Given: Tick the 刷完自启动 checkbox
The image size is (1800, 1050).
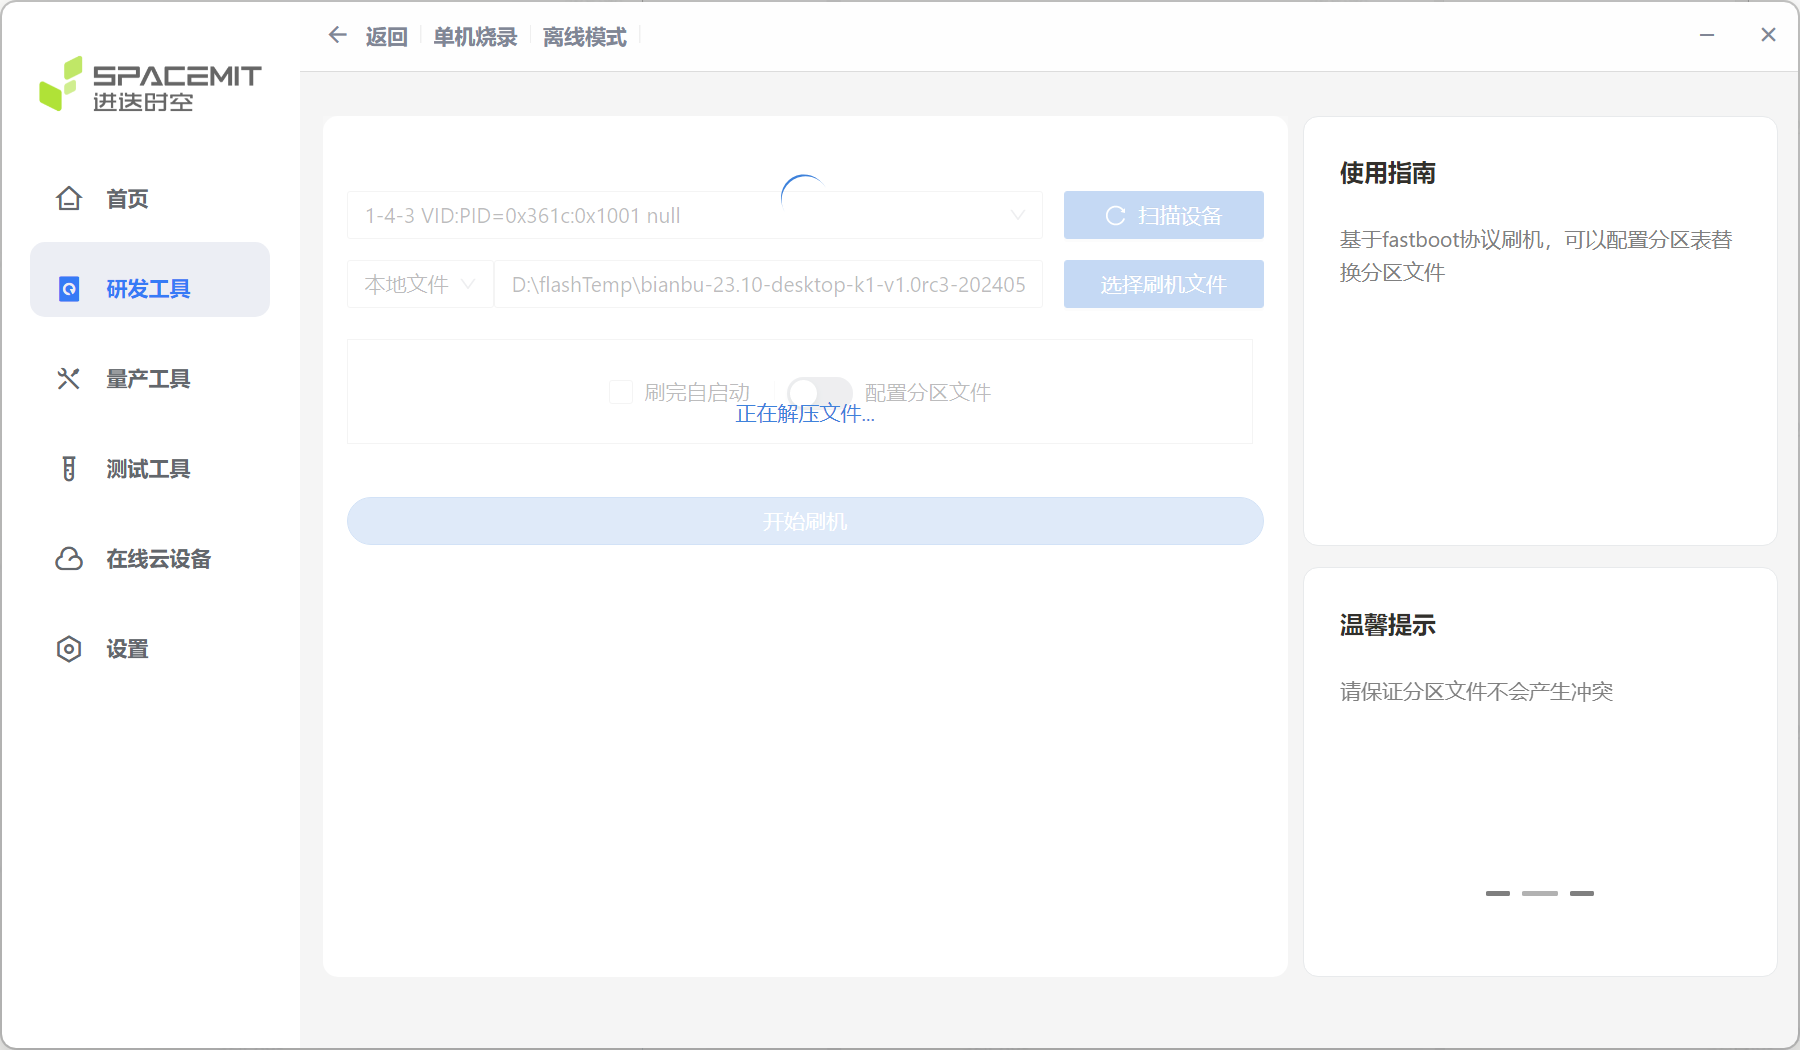Looking at the screenshot, I should point(621,392).
